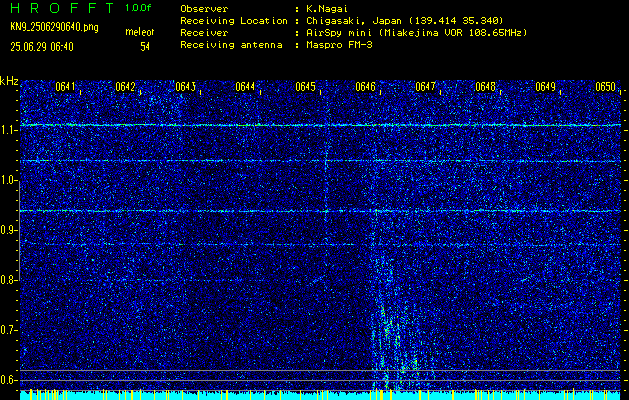
Task: Click the 0643 time marker
Action: coord(185,87)
